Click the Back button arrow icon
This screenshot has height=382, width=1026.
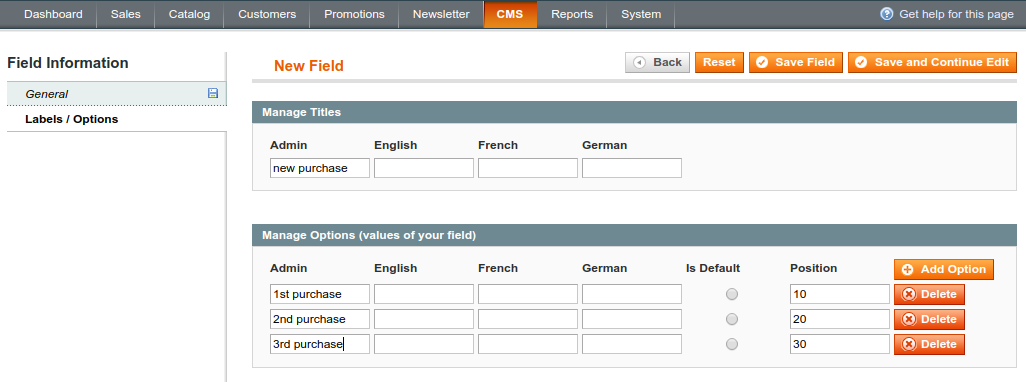tap(639, 63)
